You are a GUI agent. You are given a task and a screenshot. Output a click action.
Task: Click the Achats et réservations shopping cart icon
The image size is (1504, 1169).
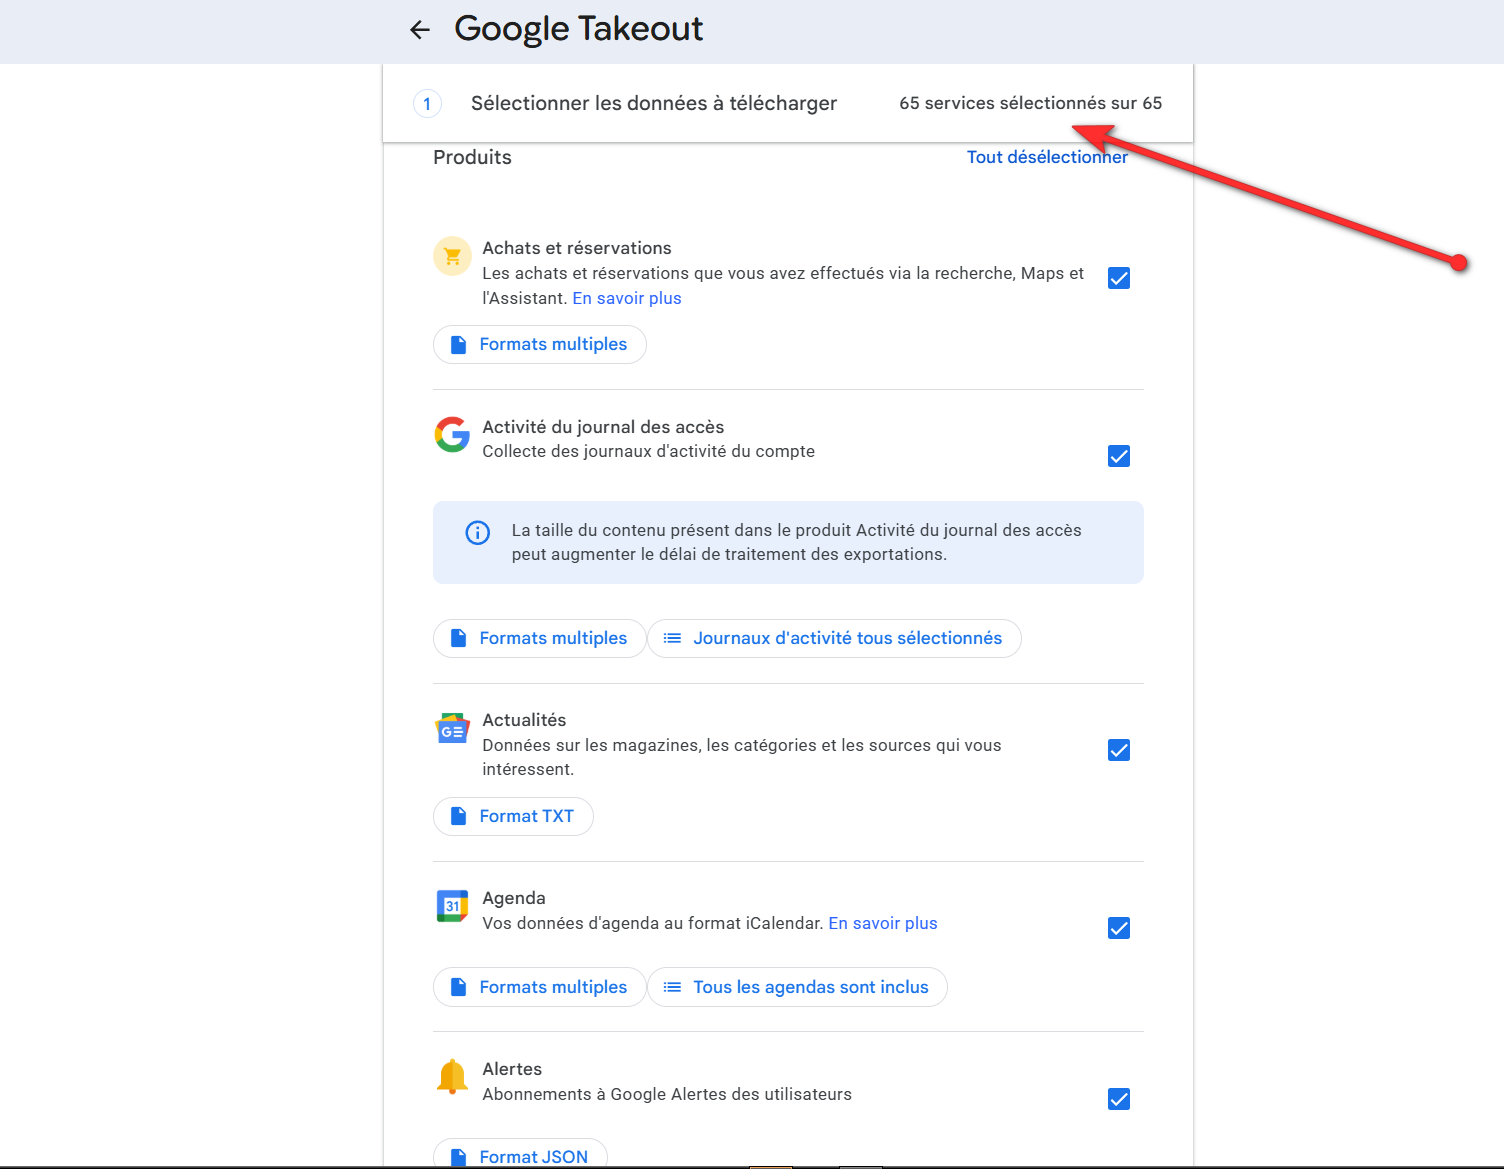click(x=452, y=256)
